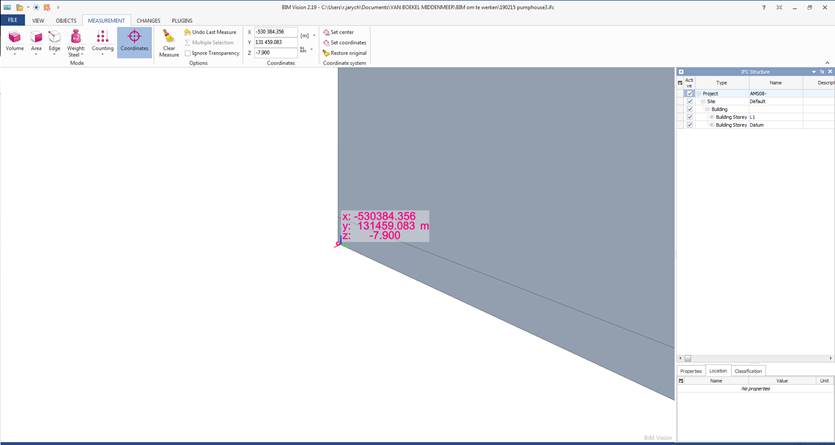Click Undo Last Measure
The width and height of the screenshot is (835, 445).
210,32
